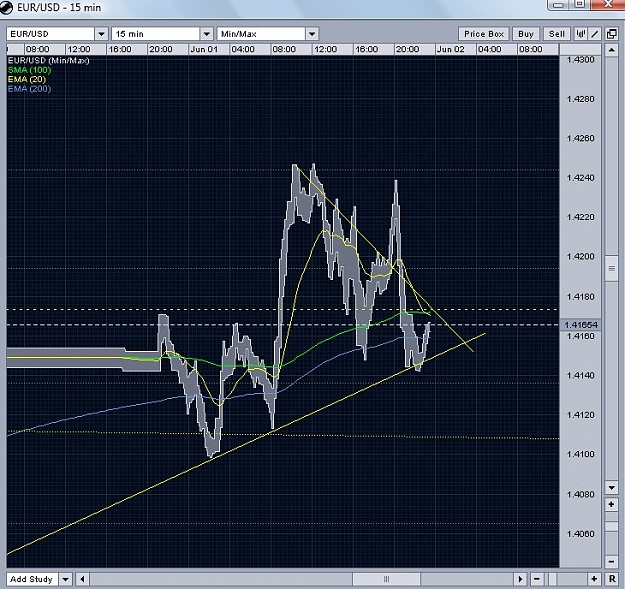Click the 1.4300 price axis label
Viewport: 625px width, 589px height.
click(x=580, y=60)
